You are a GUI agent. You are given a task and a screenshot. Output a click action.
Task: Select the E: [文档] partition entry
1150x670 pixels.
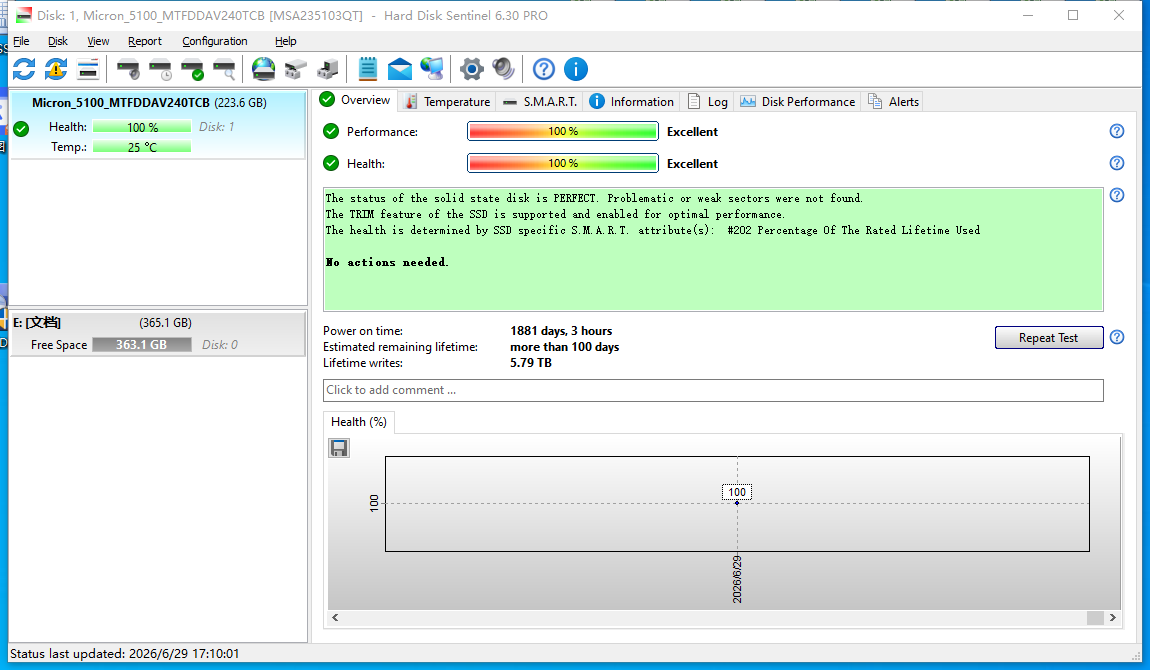click(x=158, y=334)
